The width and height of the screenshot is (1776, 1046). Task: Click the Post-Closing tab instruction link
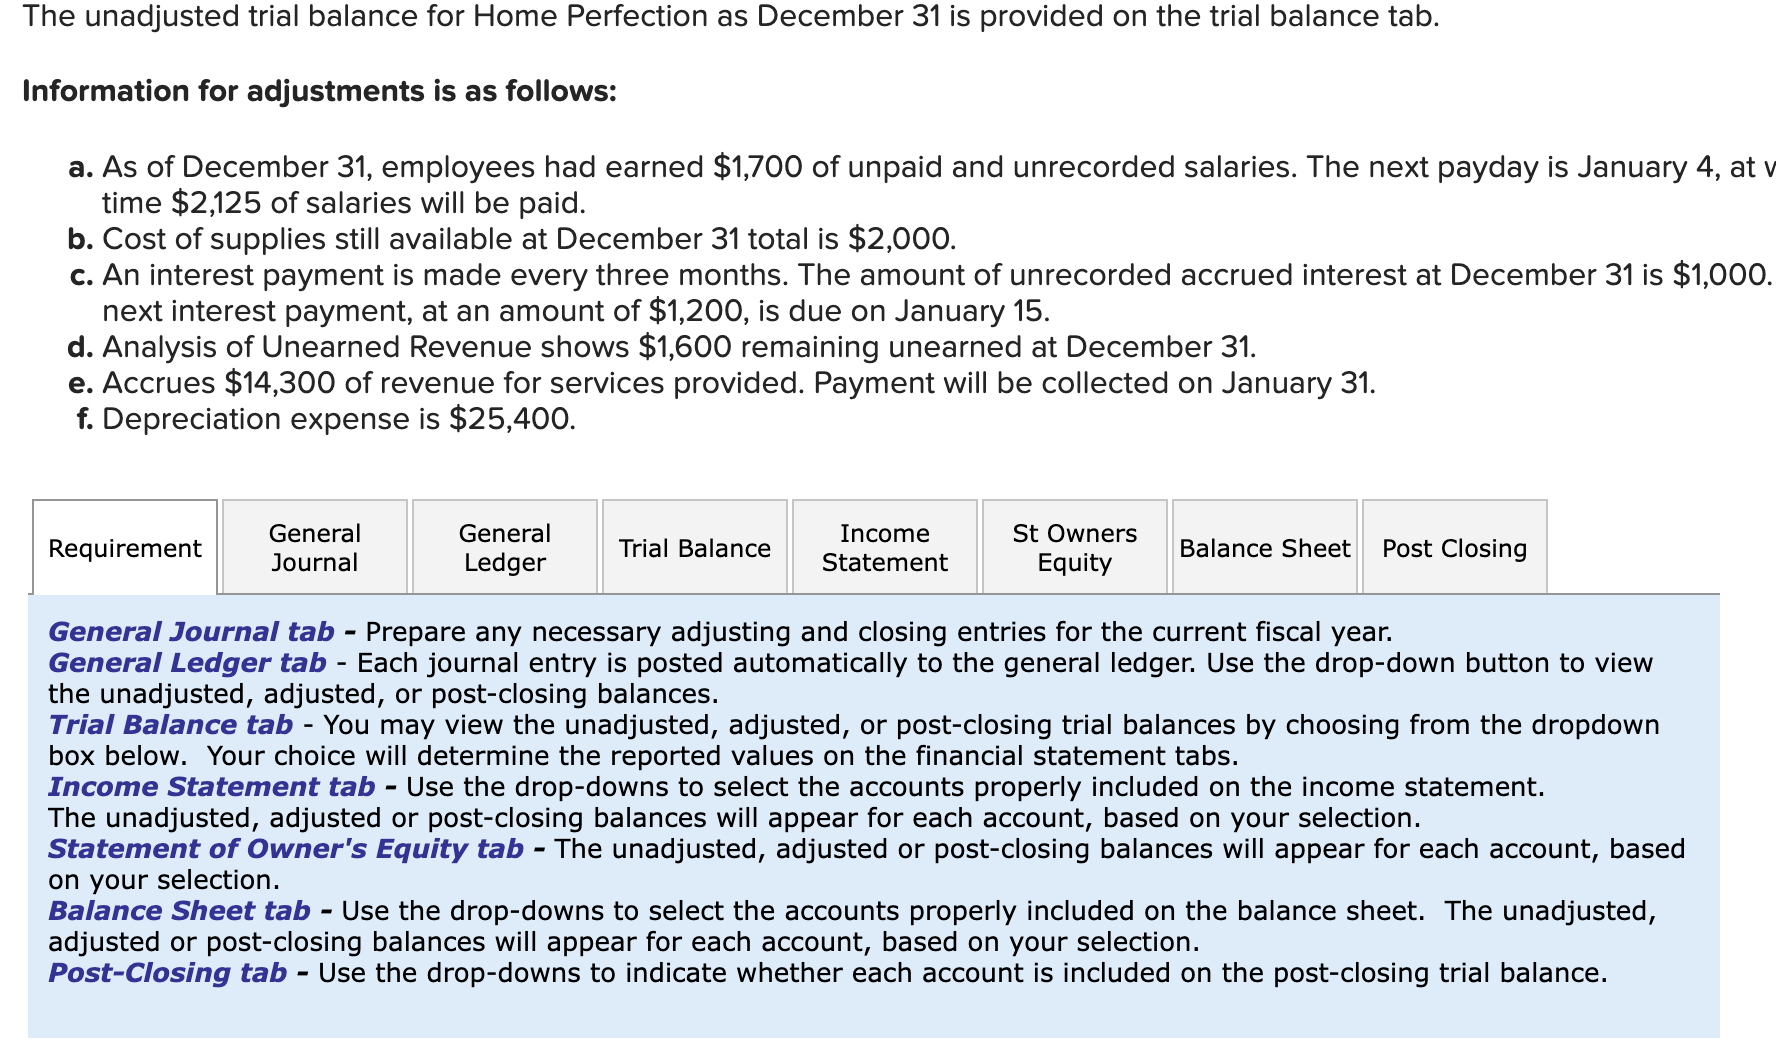165,972
